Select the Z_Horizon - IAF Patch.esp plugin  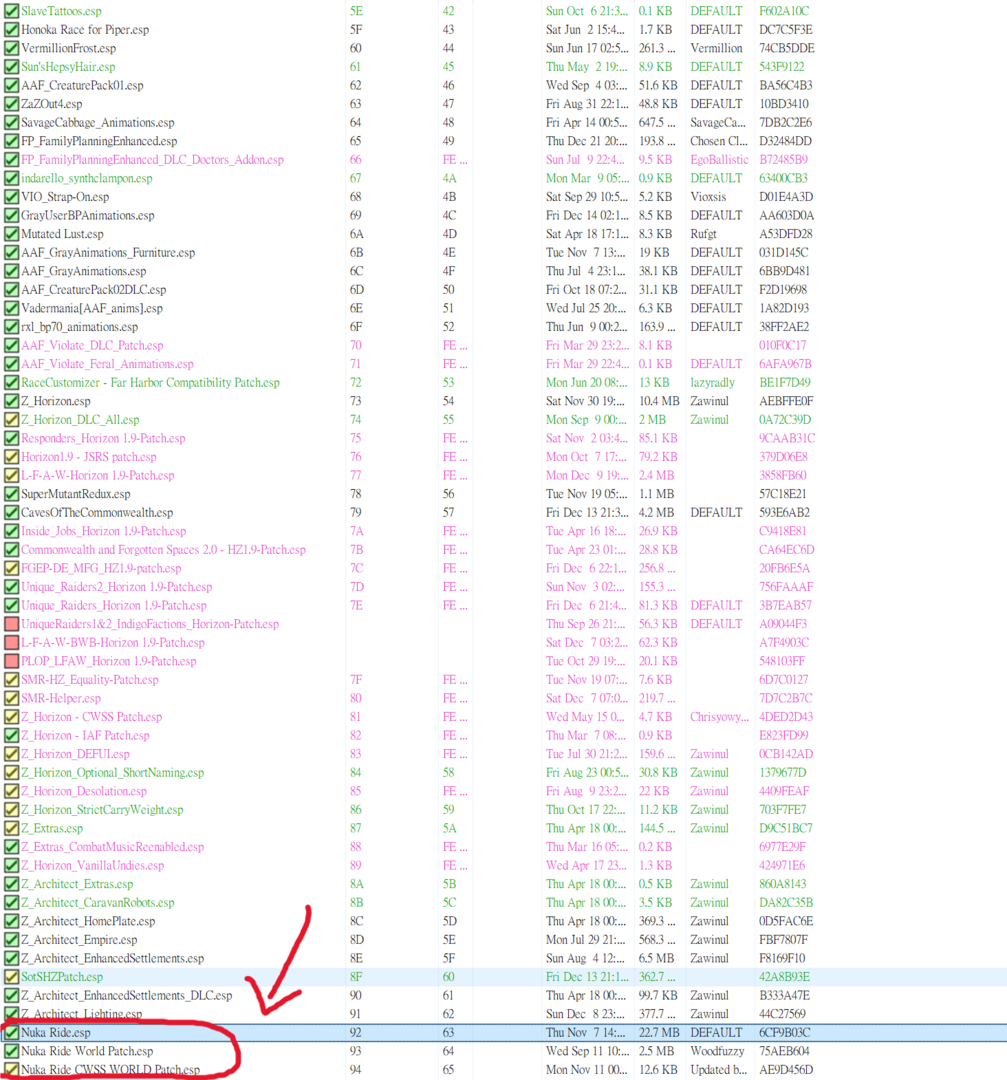point(85,736)
